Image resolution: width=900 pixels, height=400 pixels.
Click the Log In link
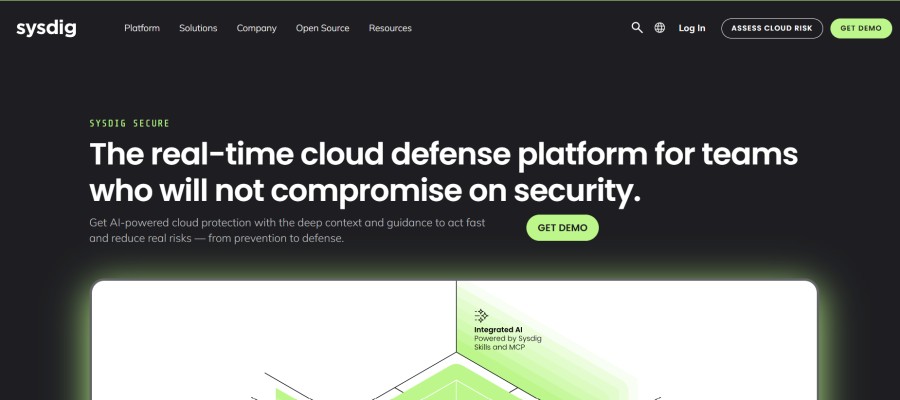692,28
